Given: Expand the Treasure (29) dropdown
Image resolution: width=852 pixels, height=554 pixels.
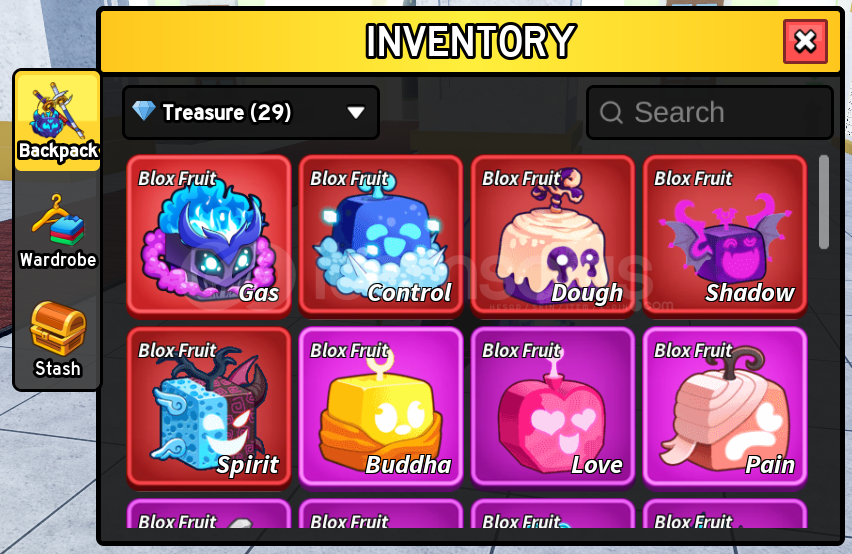Looking at the screenshot, I should (251, 112).
